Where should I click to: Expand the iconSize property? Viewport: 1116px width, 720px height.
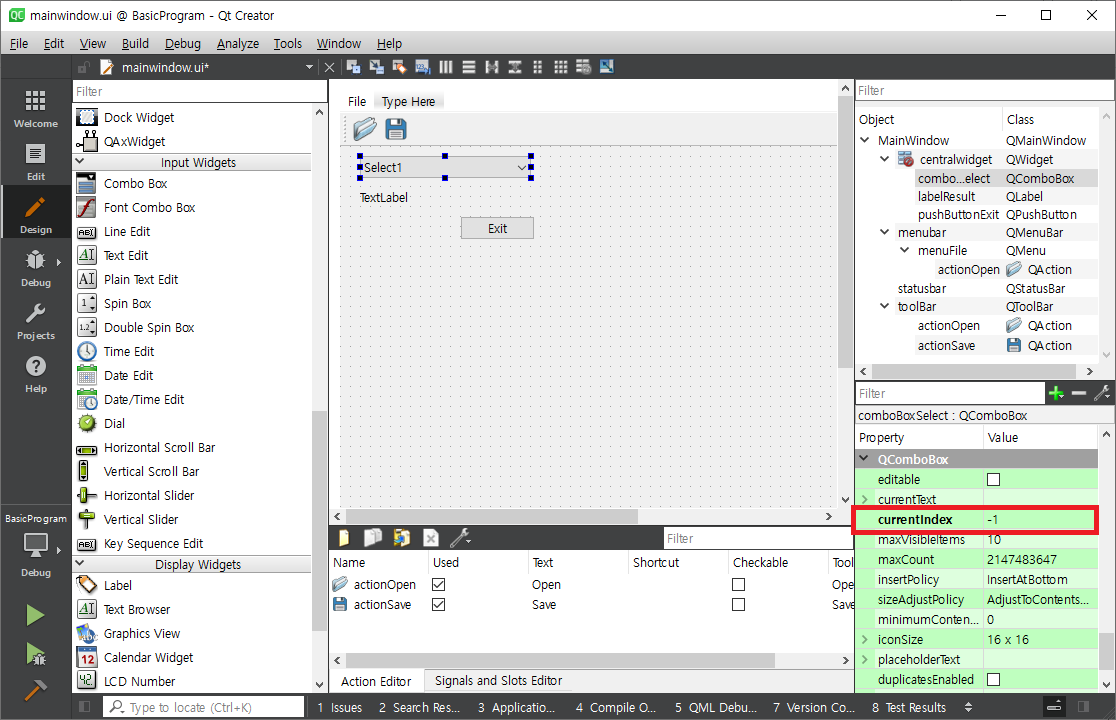(x=865, y=640)
